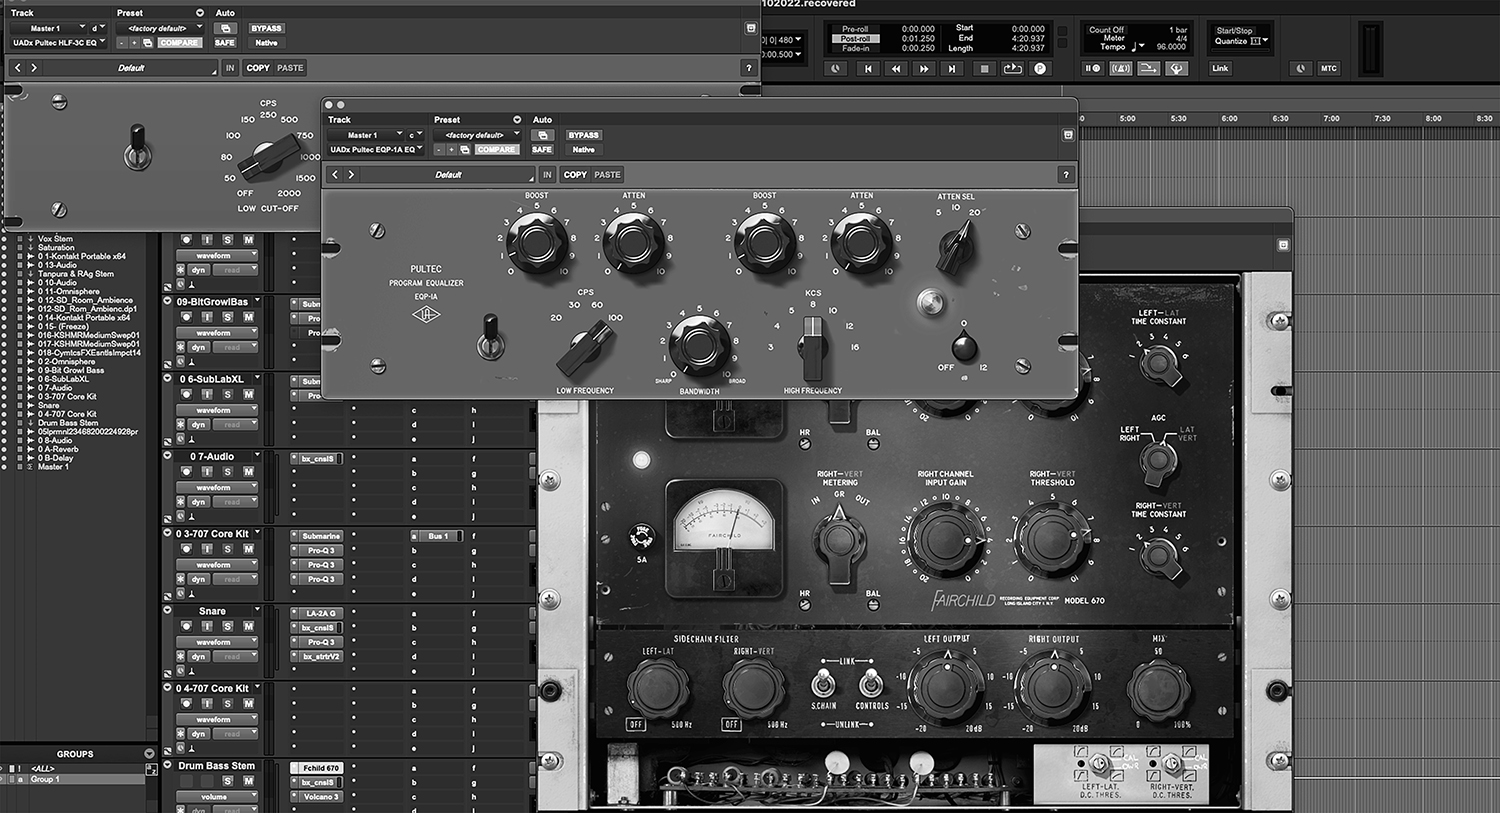This screenshot has width=1500, height=813.
Task: Click the Stop transport button
Action: pyautogui.click(x=984, y=69)
